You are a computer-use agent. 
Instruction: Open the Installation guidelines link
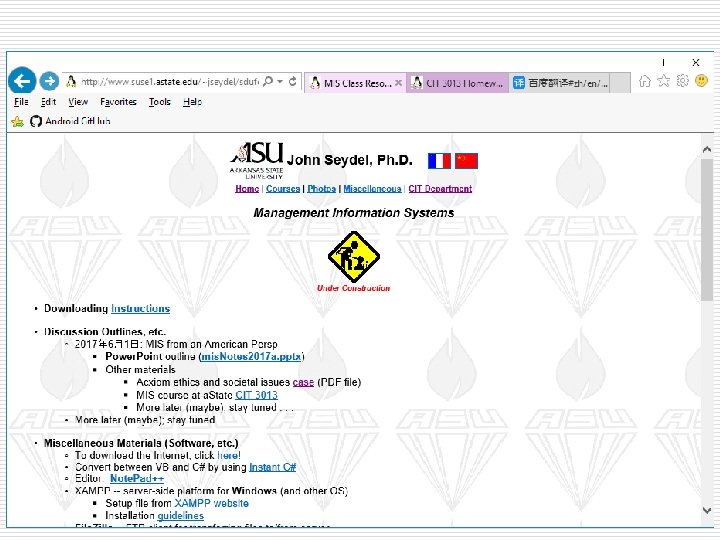[180, 516]
